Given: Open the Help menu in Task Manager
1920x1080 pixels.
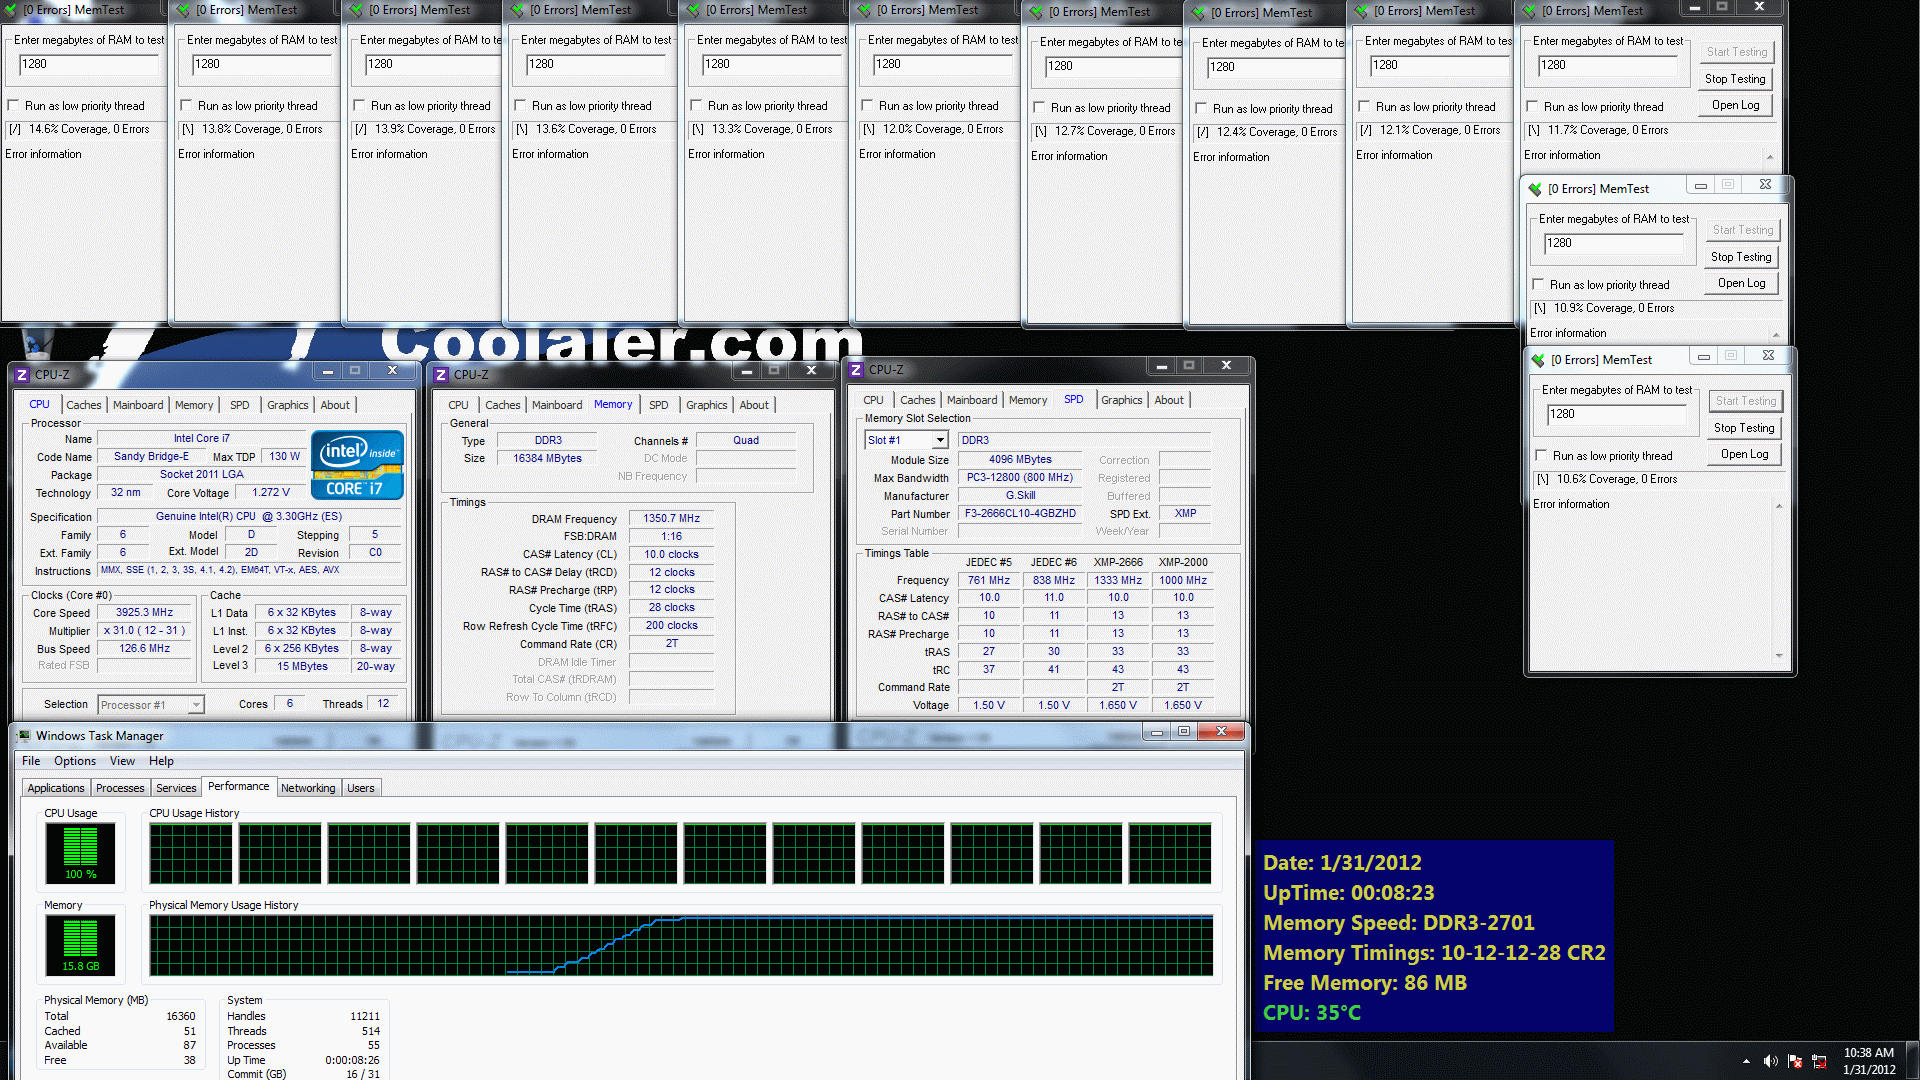Looking at the screenshot, I should coord(161,761).
